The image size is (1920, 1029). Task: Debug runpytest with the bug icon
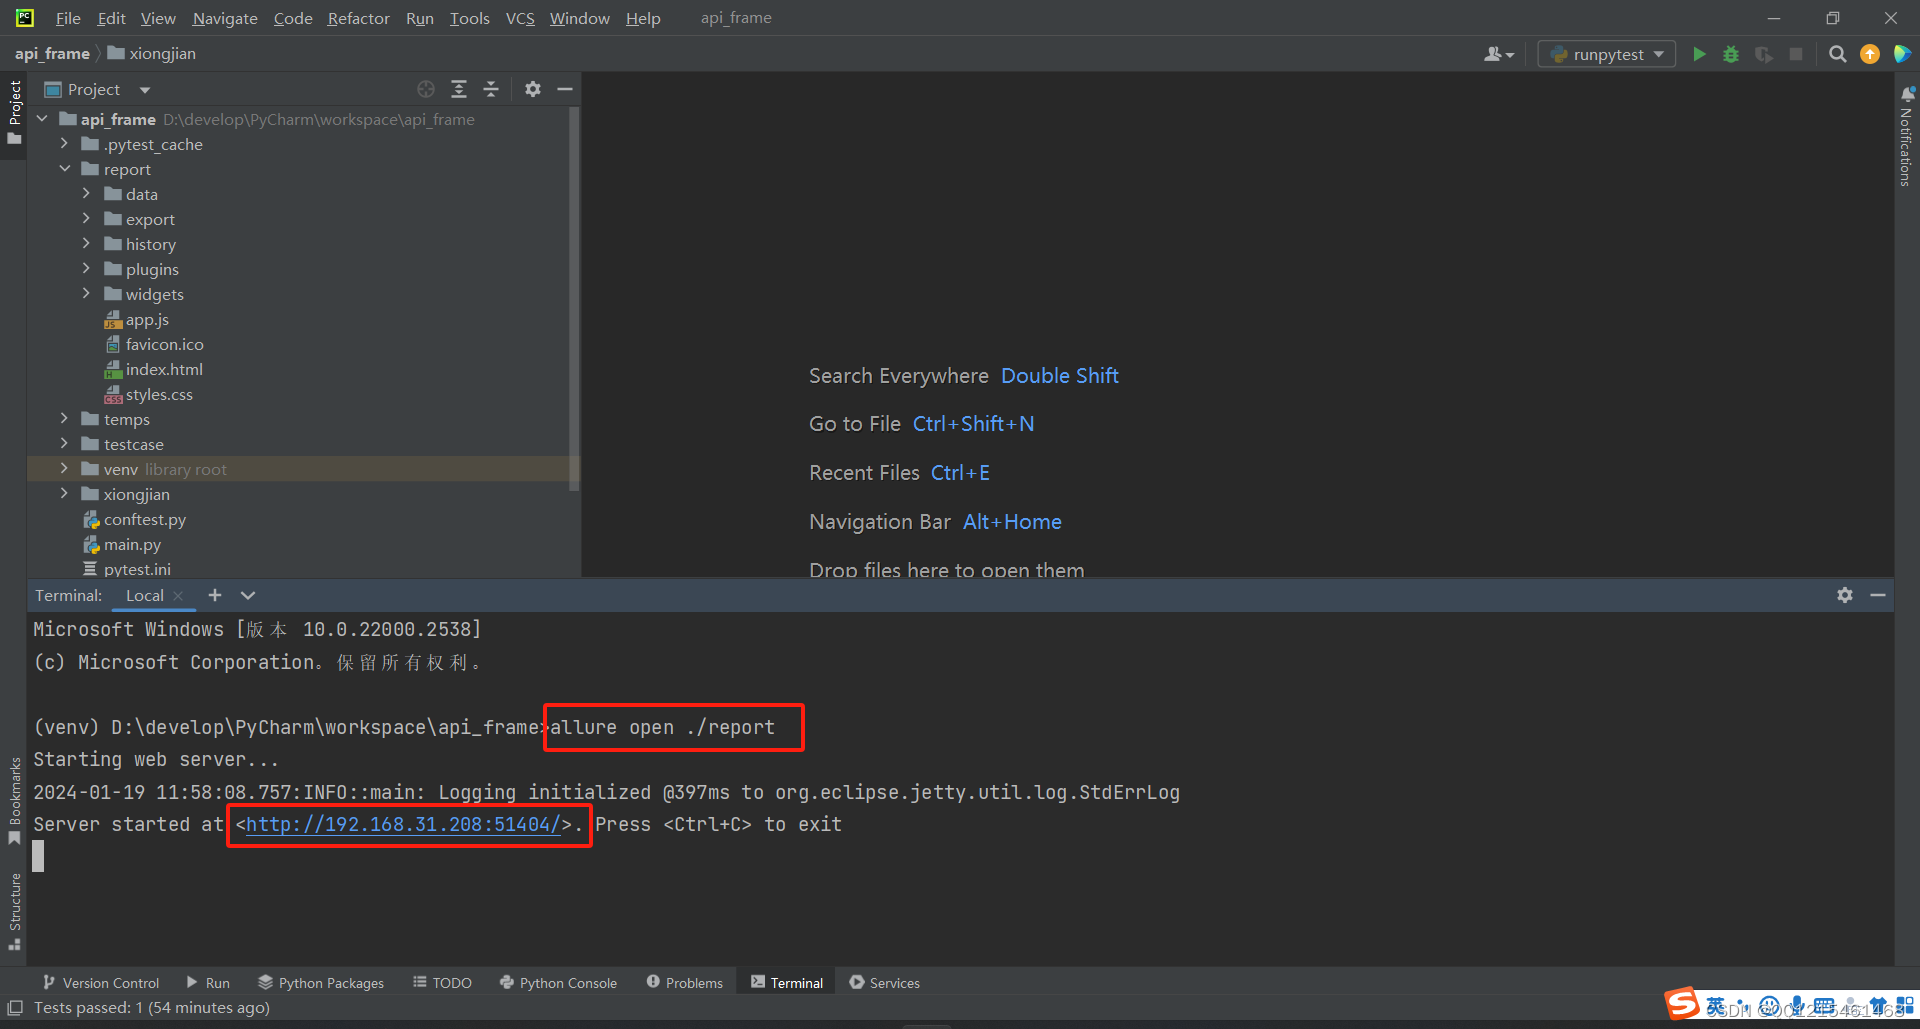(1731, 54)
